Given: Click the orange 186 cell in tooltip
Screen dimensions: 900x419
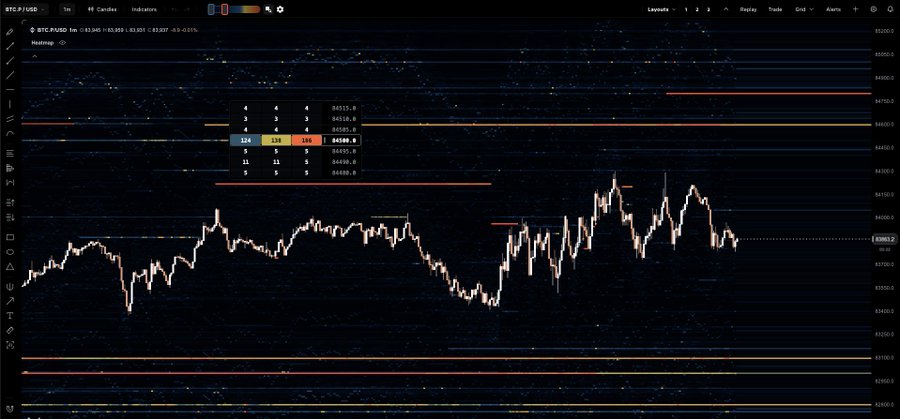Looking at the screenshot, I should tap(307, 141).
